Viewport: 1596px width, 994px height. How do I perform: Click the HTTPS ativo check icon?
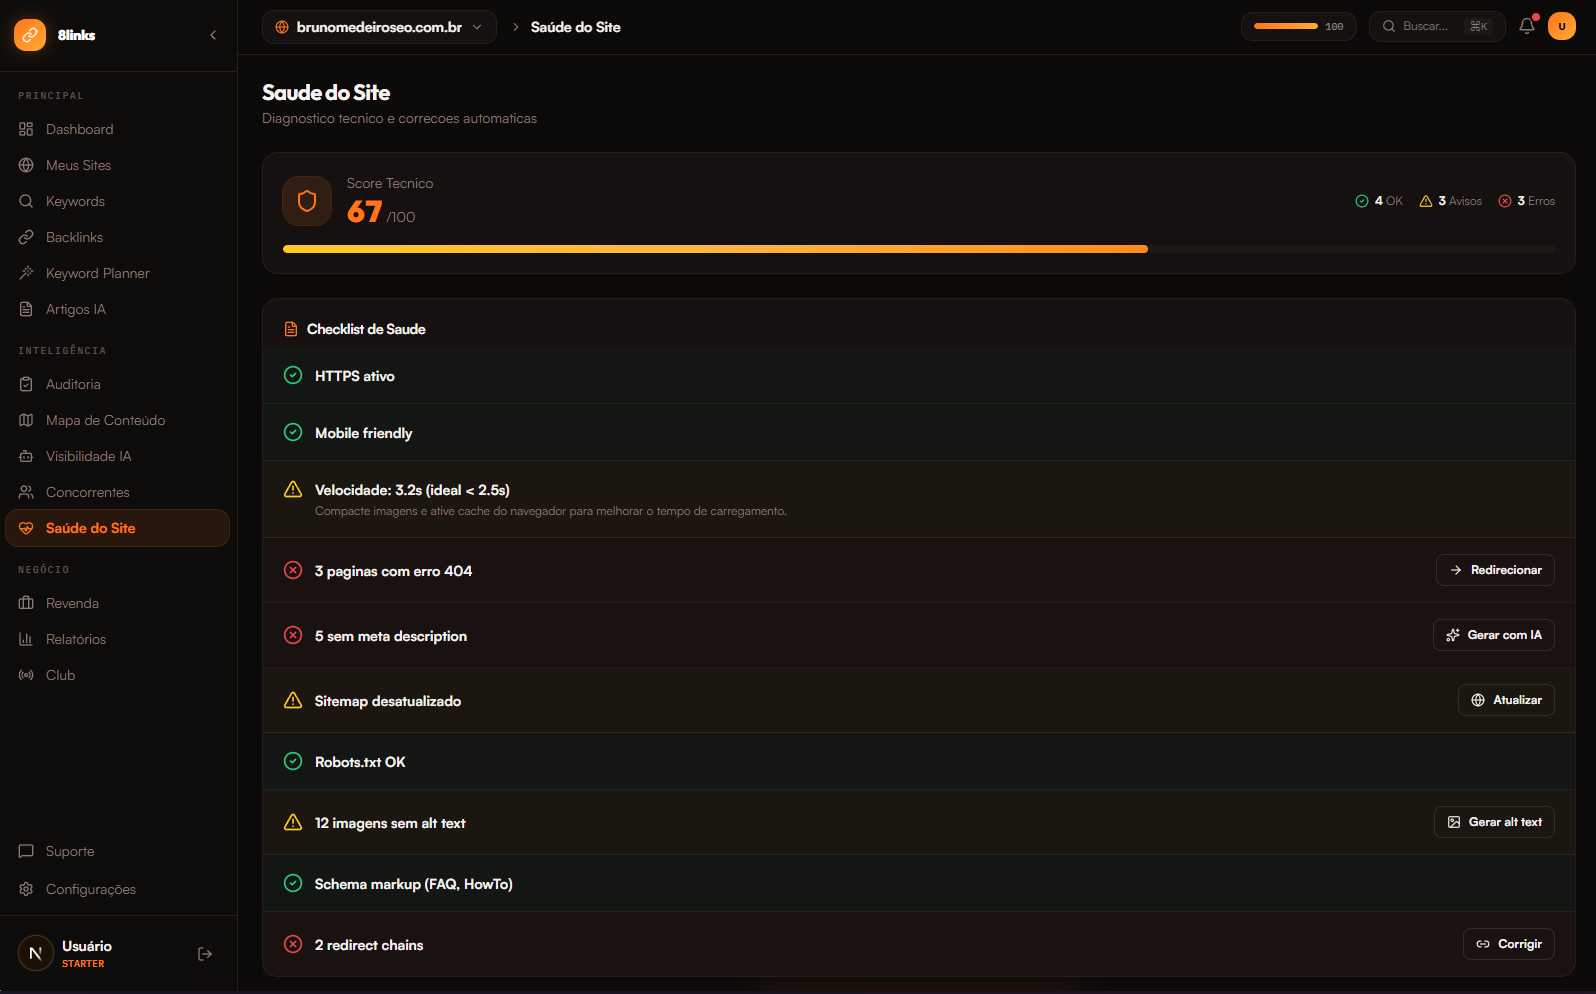click(x=293, y=375)
